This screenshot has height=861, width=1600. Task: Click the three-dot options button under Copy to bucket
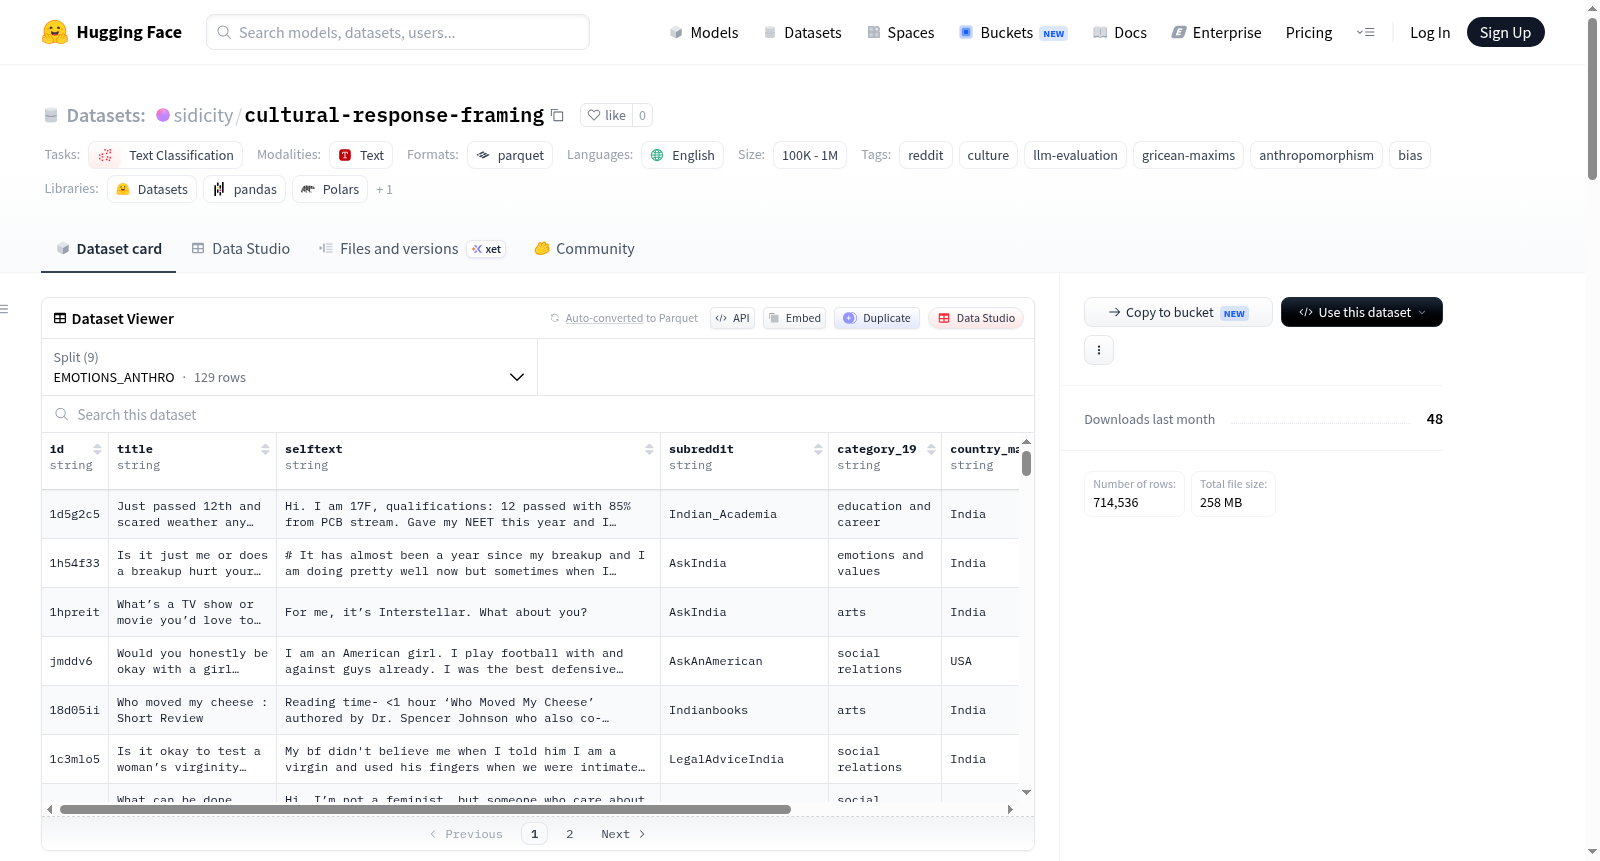[x=1099, y=350]
